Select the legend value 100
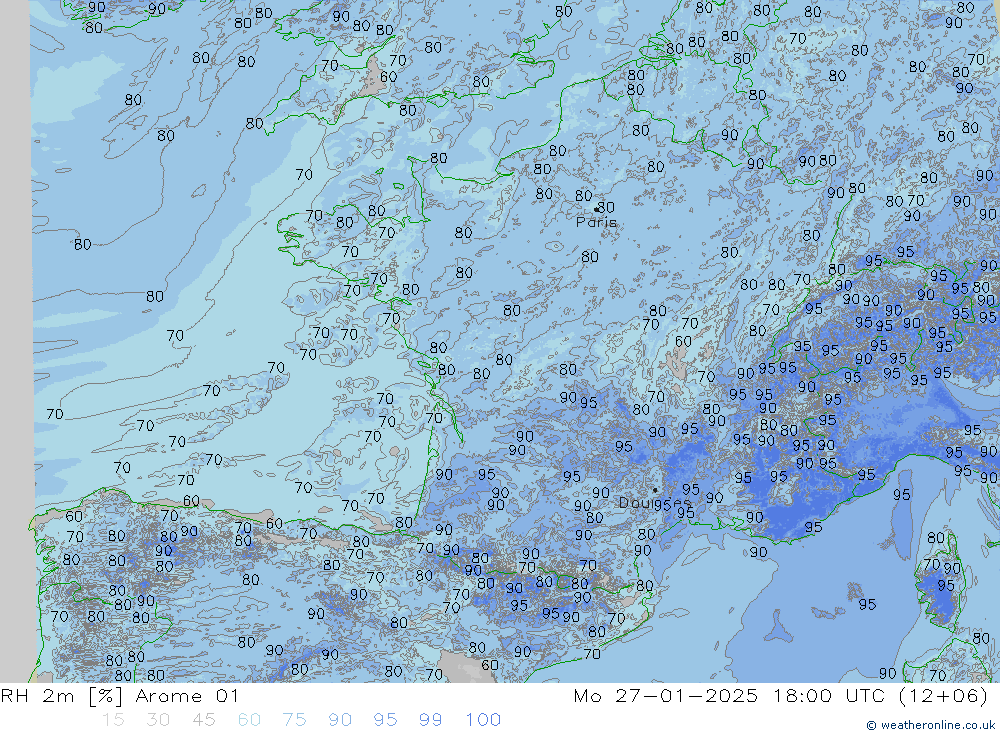 click(483, 720)
